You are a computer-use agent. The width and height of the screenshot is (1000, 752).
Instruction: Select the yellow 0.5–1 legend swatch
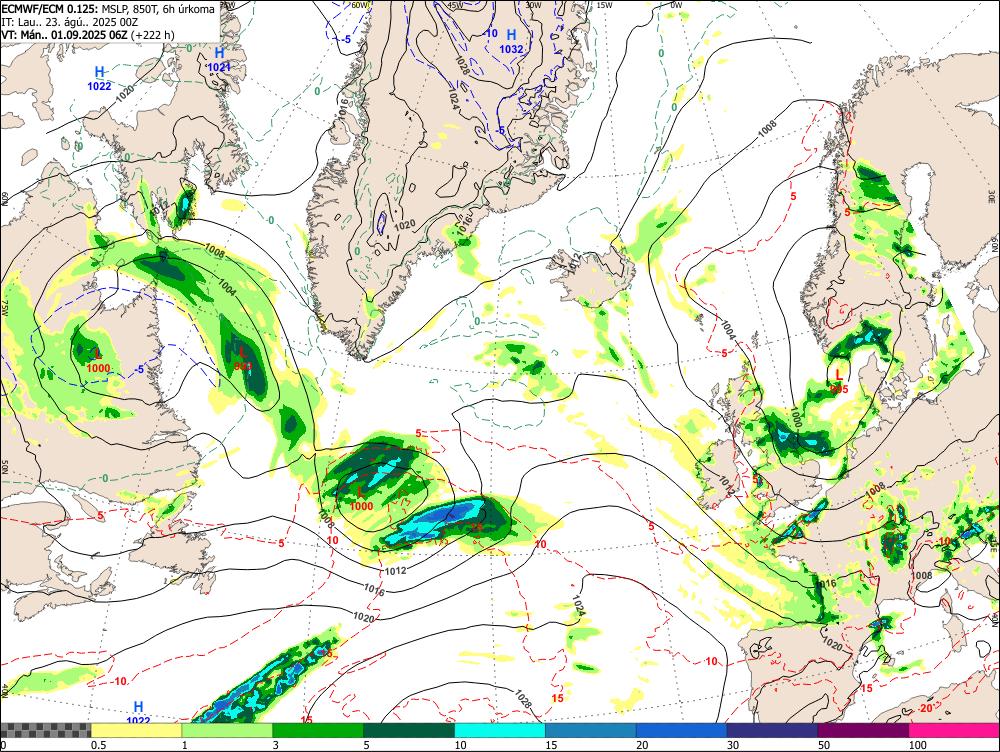(136, 730)
